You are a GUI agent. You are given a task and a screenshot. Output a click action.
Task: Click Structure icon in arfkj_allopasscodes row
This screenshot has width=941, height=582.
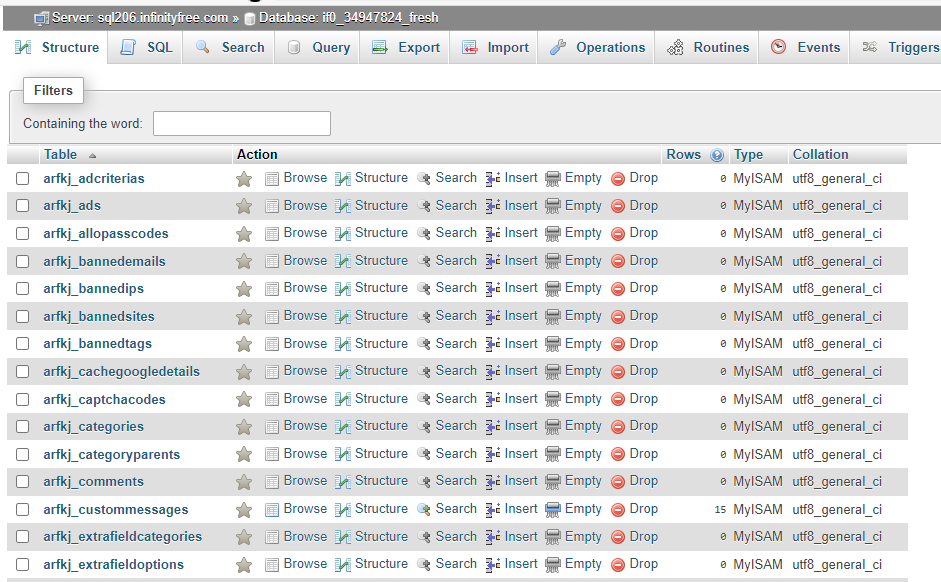click(x=343, y=233)
